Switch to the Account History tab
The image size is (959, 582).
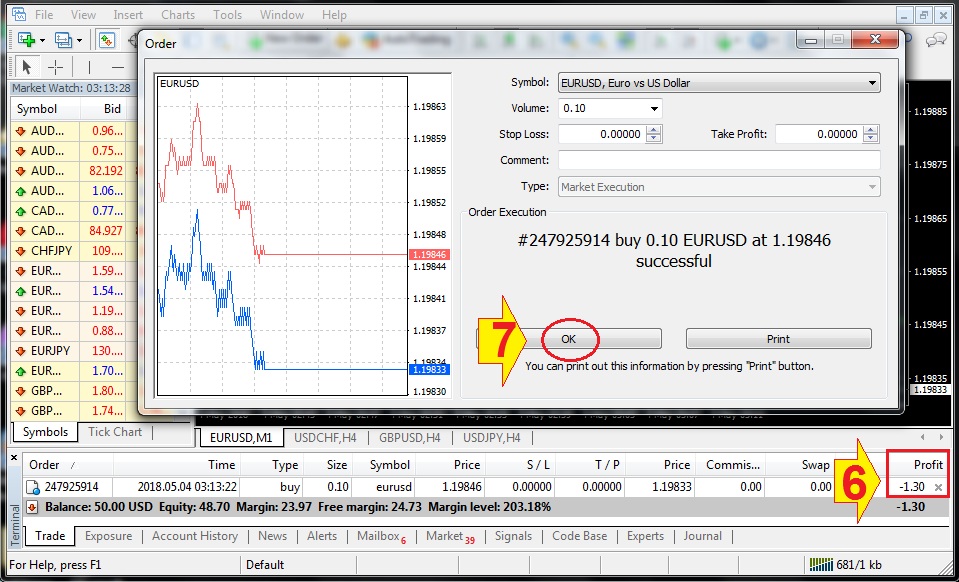[194, 536]
